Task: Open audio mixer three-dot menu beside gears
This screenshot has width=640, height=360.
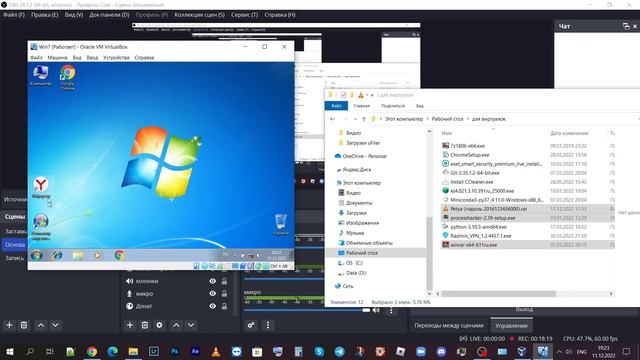Action: [x=268, y=325]
